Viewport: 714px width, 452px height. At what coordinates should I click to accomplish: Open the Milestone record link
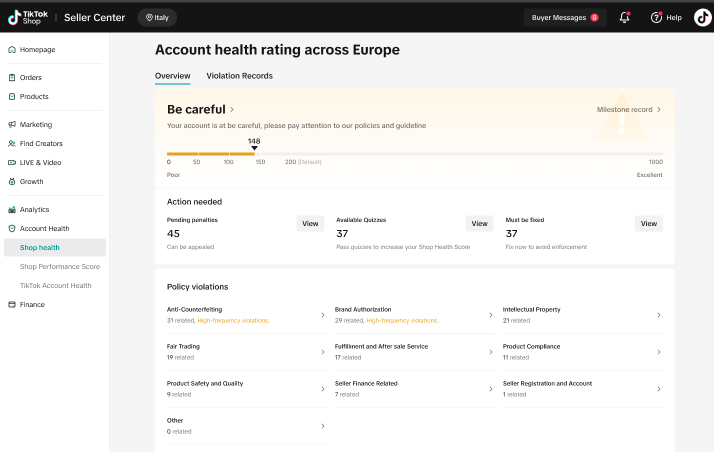click(x=629, y=109)
